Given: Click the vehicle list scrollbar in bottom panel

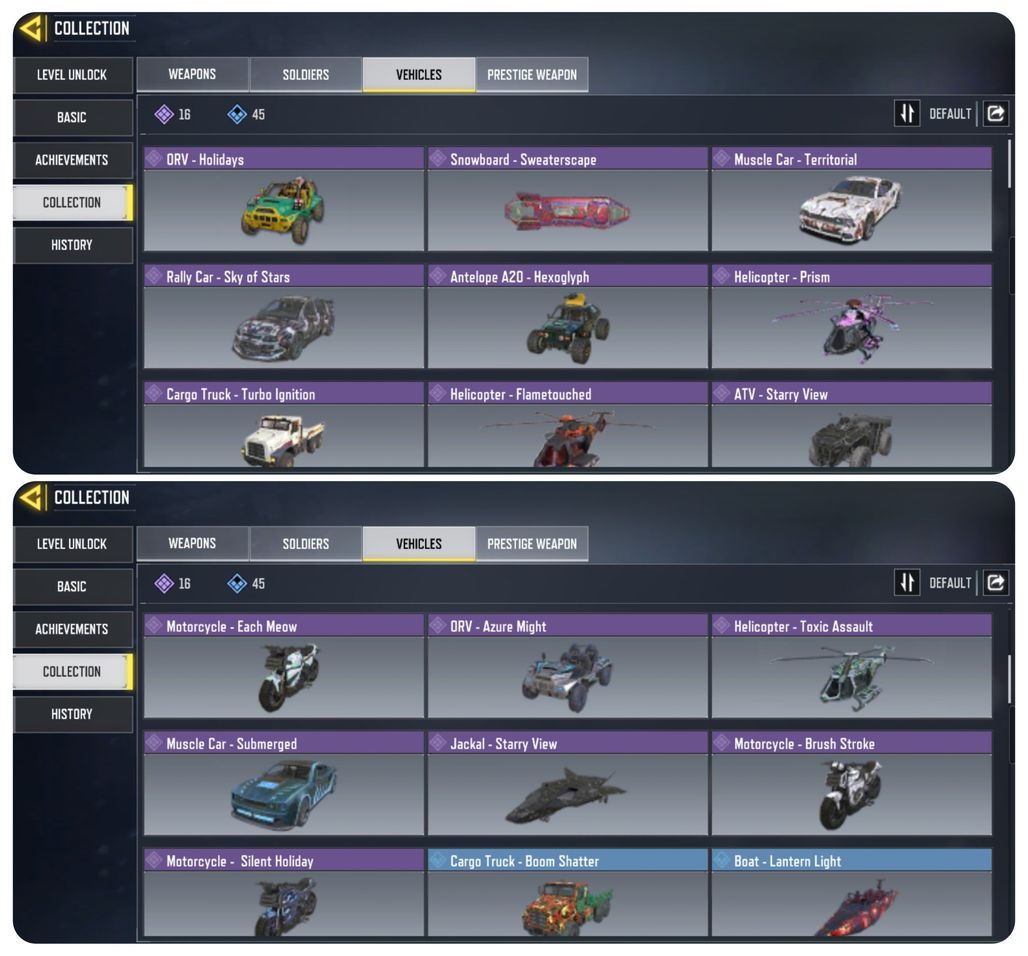Looking at the screenshot, I should click(1009, 679).
